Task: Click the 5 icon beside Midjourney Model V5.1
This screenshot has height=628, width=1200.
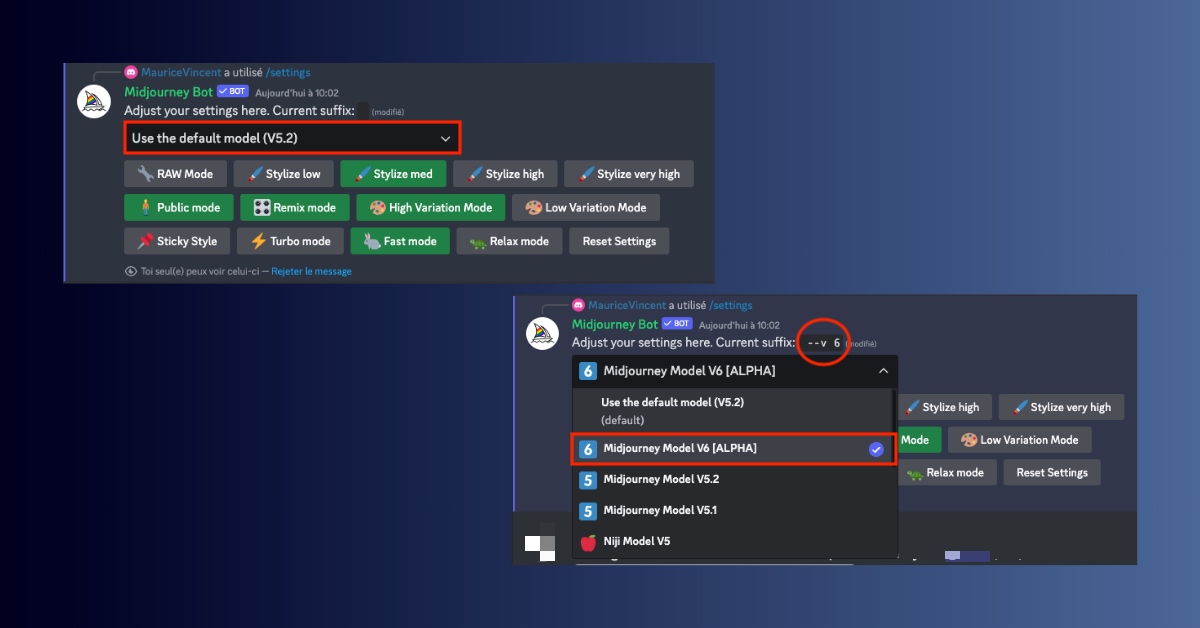Action: tap(588, 511)
